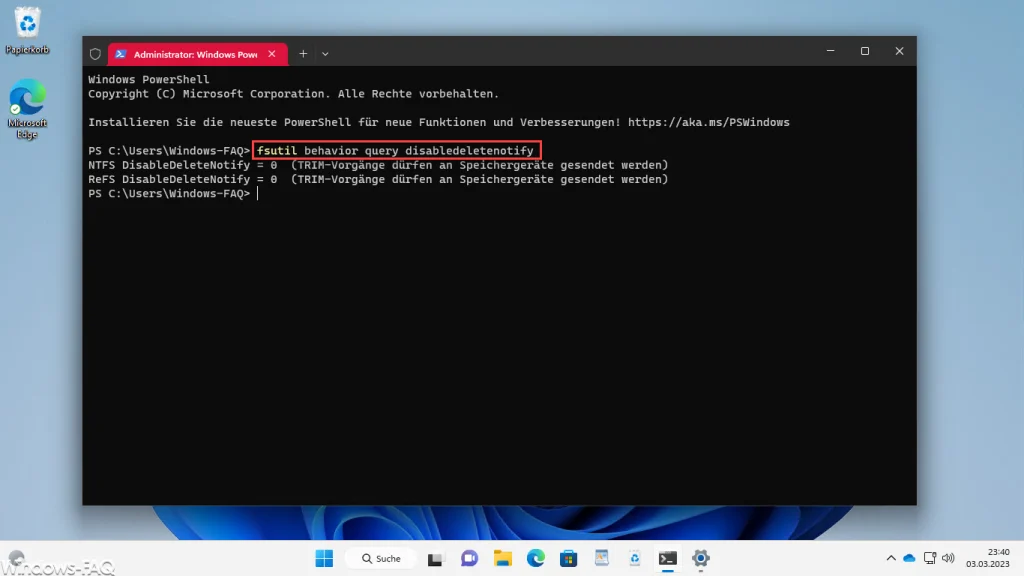Viewport: 1024px width, 576px height.
Task: Click the Terminal icon on the taskbar
Action: coord(667,558)
